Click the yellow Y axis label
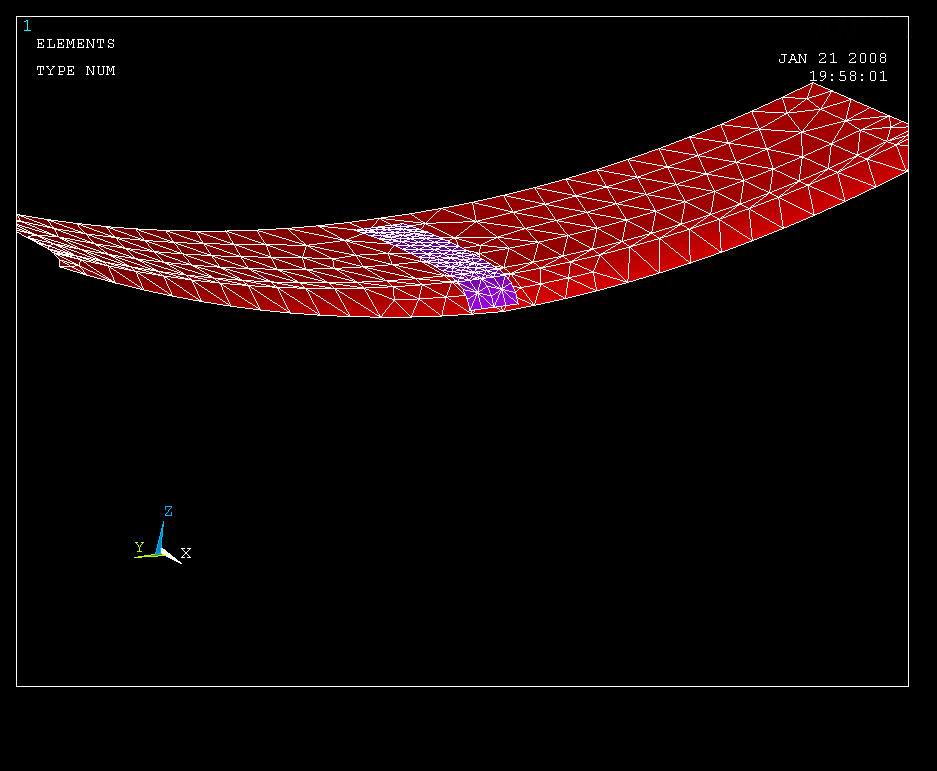The height and width of the screenshot is (771, 937). 139,547
